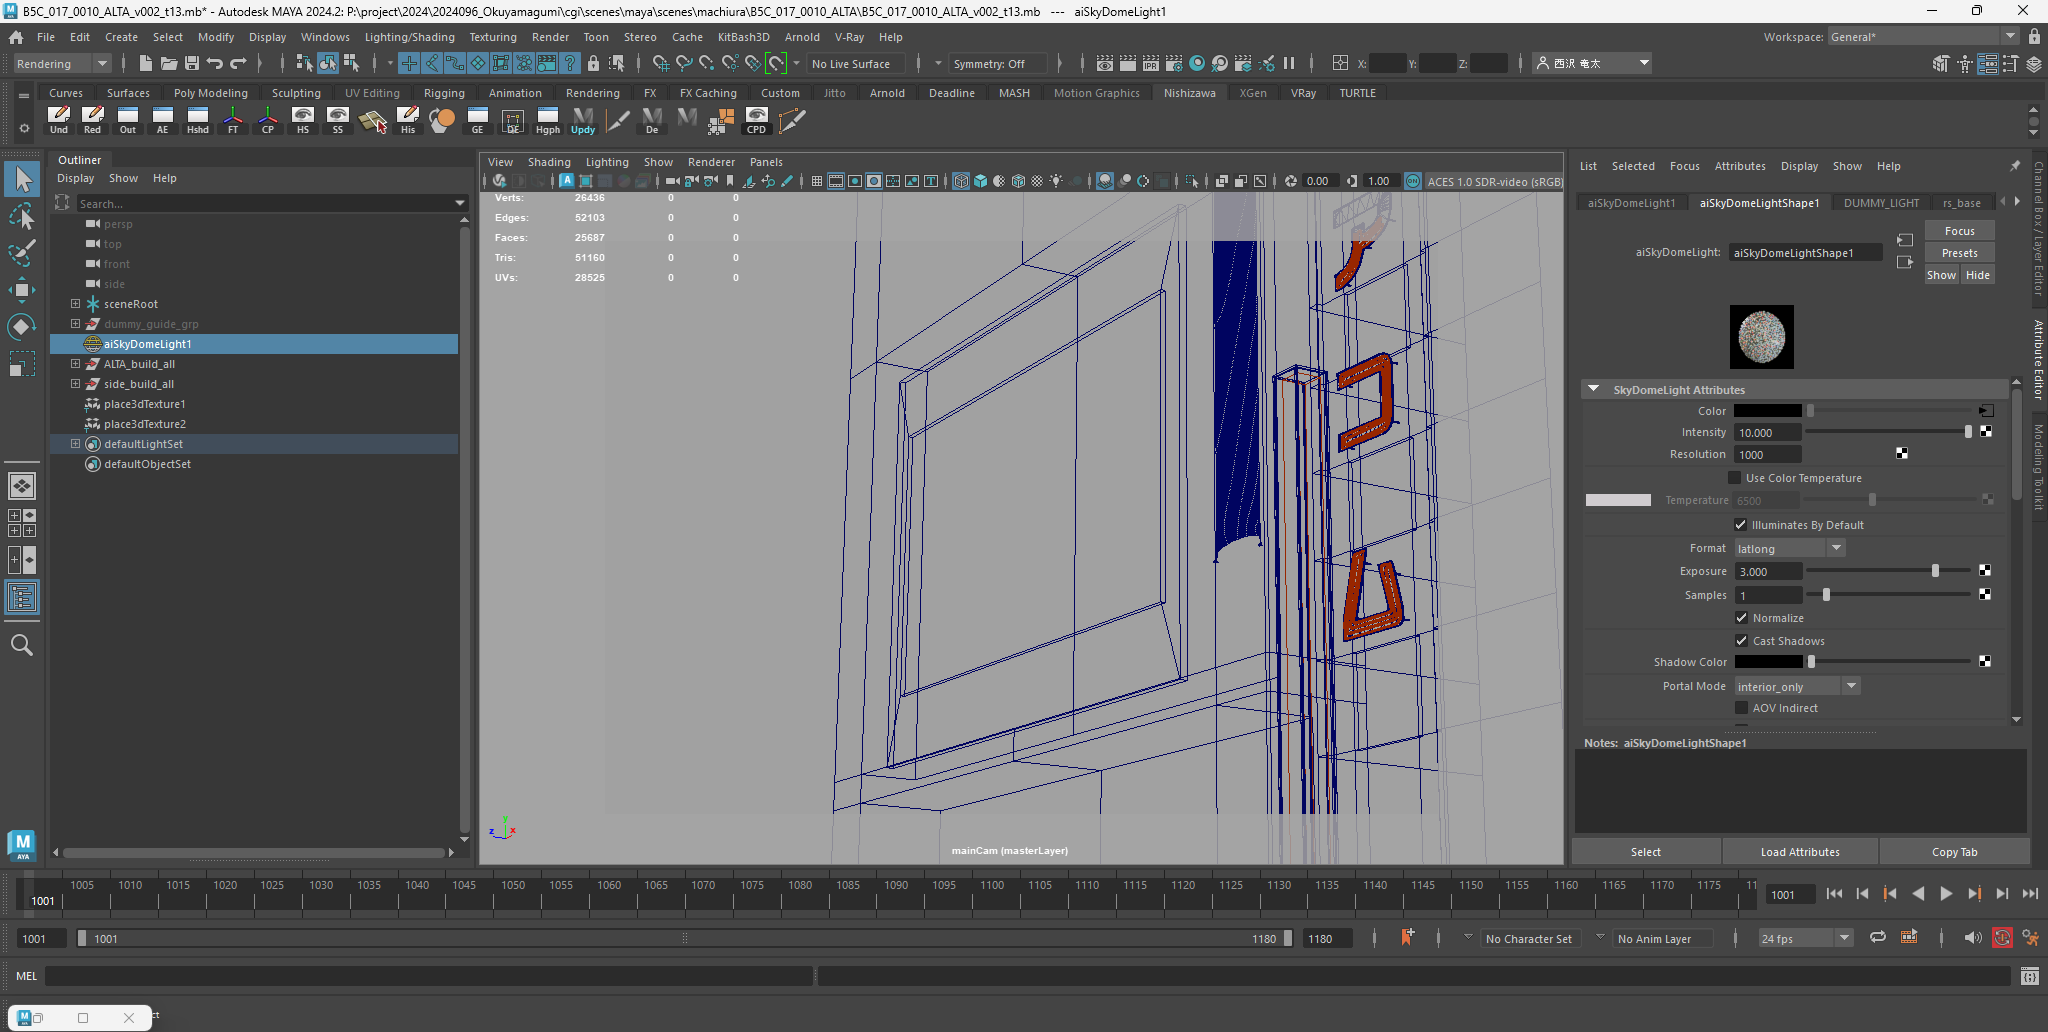Uncheck the Cast Shadows option
Viewport: 2048px width, 1032px height.
[1741, 641]
